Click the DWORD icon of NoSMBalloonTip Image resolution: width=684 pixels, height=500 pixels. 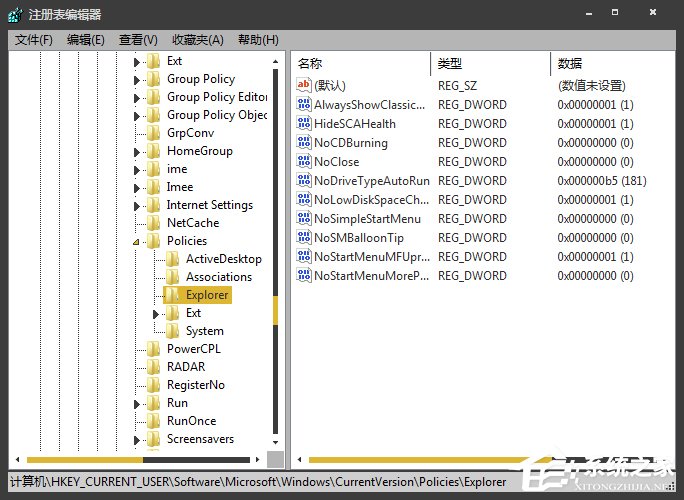pyautogui.click(x=304, y=237)
